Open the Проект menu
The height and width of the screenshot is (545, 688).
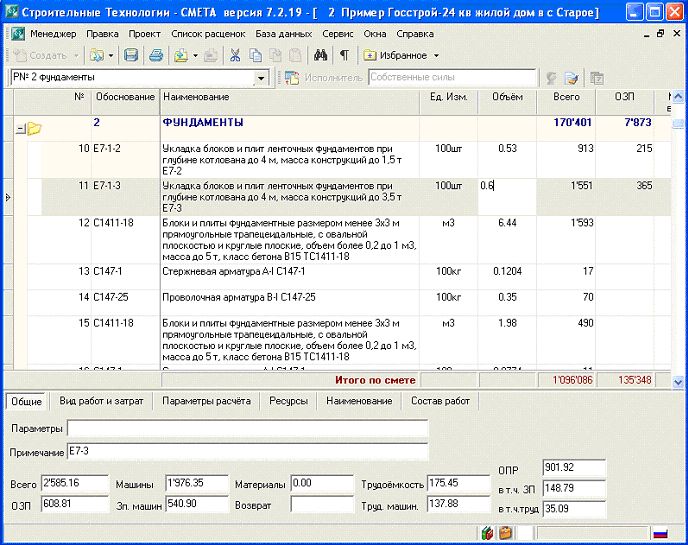click(144, 34)
